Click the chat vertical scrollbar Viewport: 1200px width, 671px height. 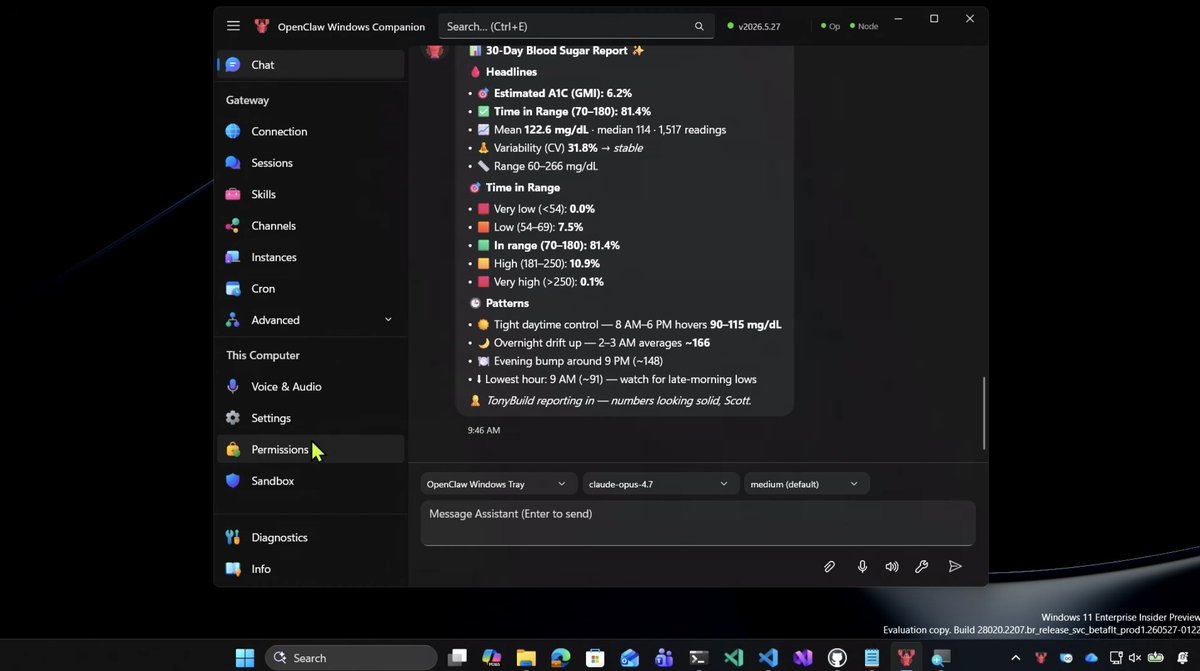pyautogui.click(x=985, y=413)
